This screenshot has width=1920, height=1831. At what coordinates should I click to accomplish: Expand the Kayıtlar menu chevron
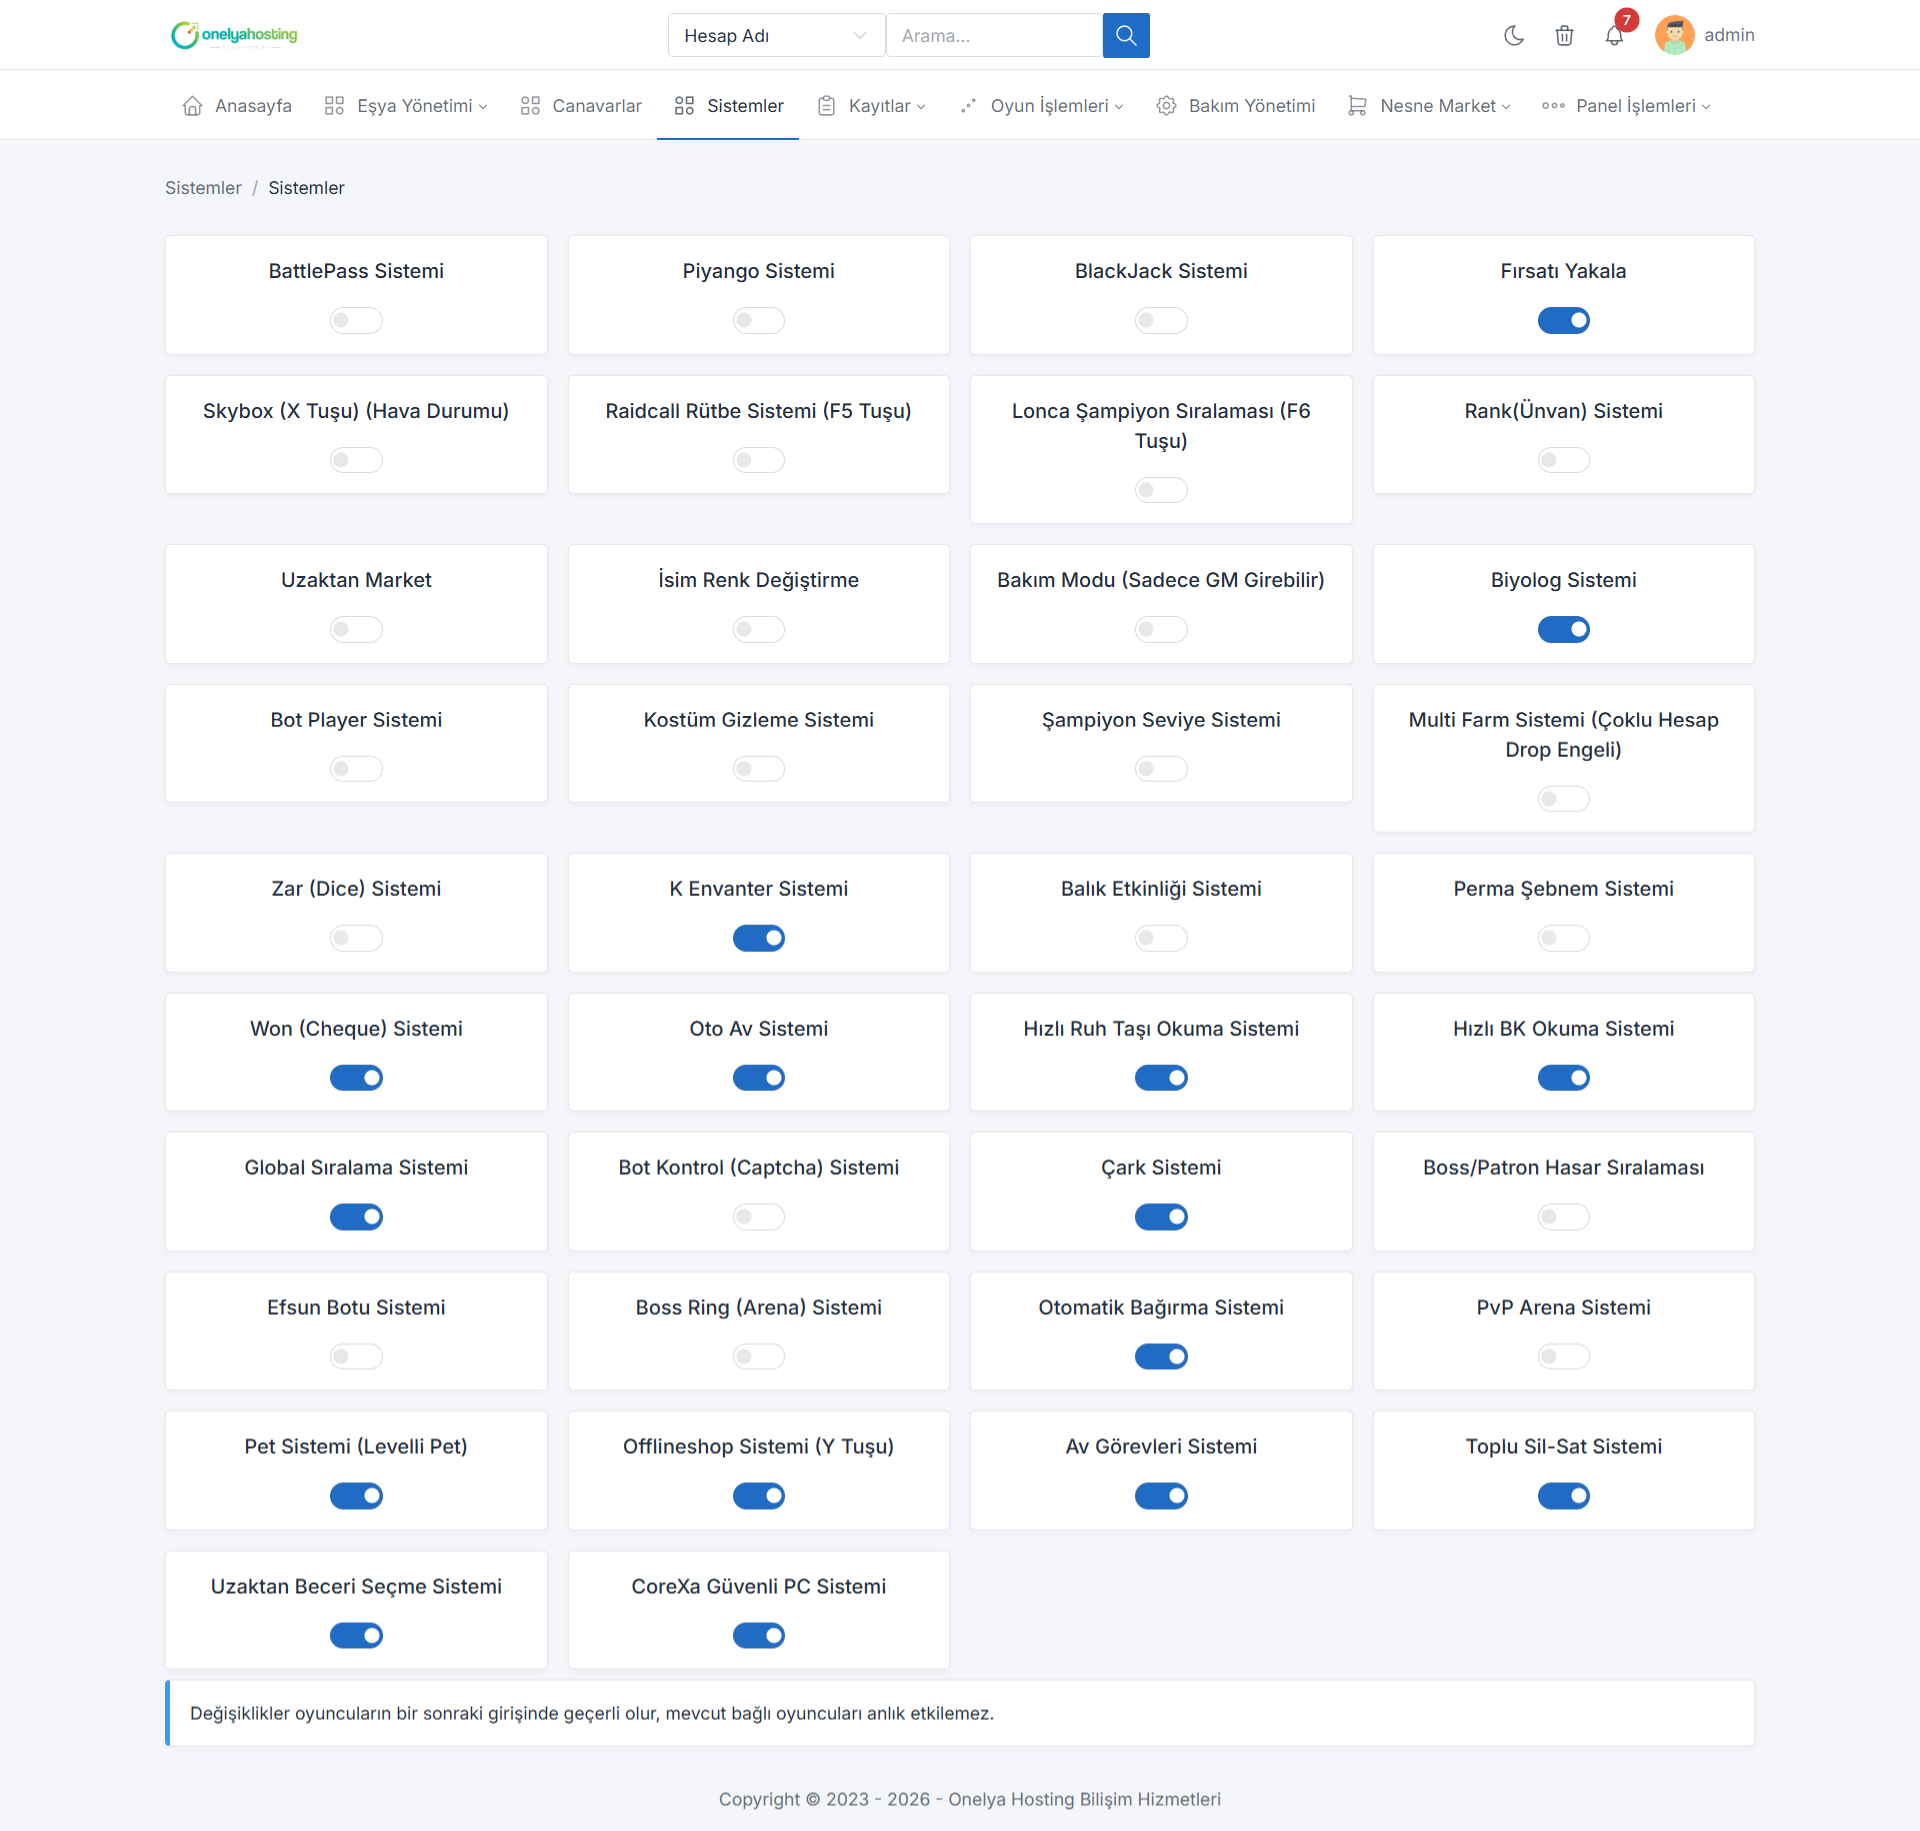(x=921, y=107)
